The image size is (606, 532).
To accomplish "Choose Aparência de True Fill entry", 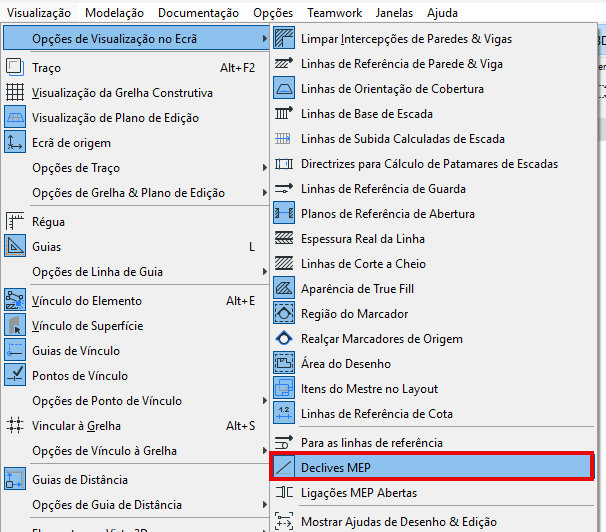I will pos(433,289).
